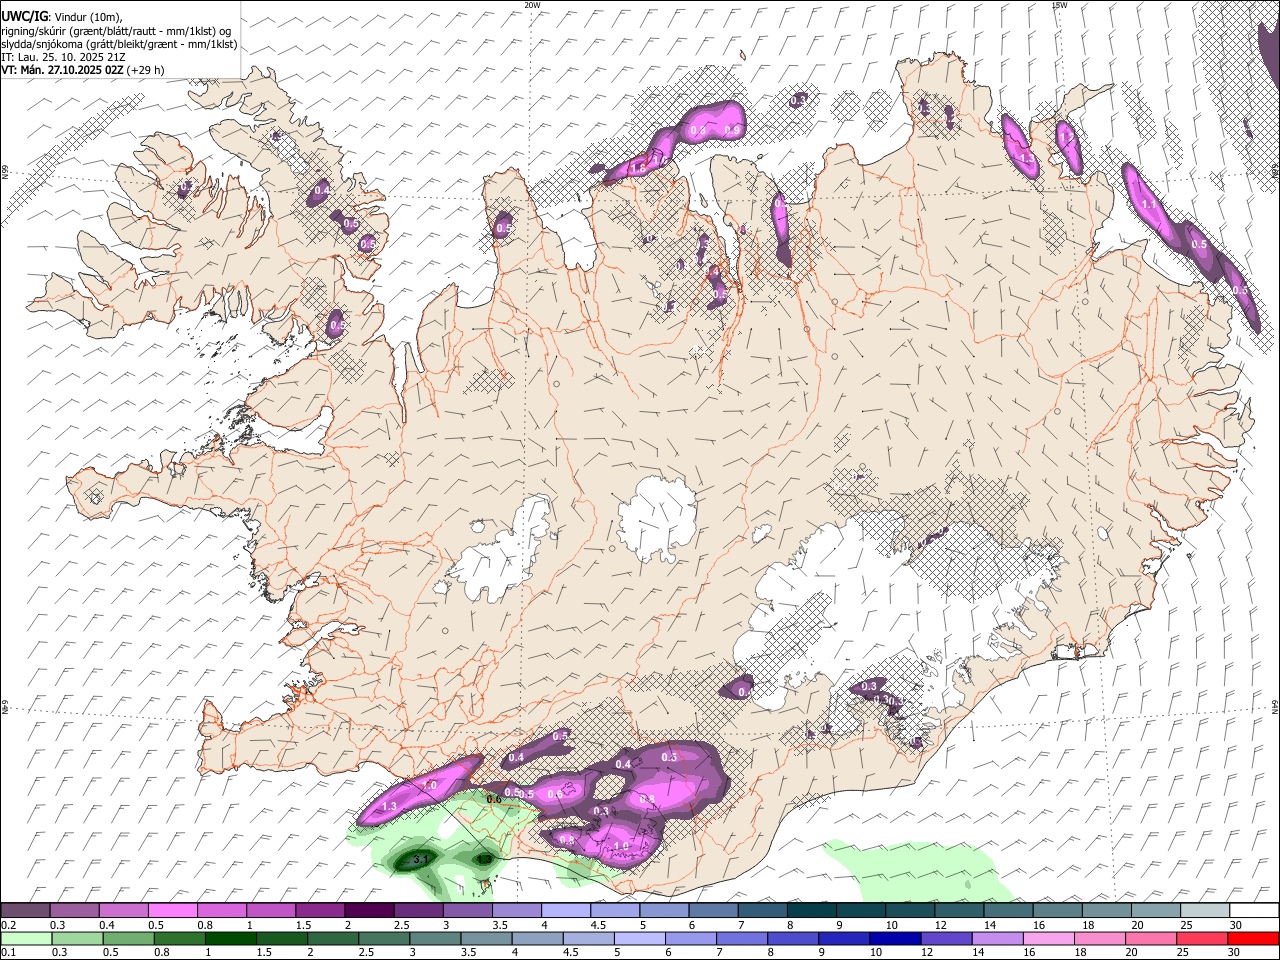1280x960 pixels.
Task: Click the 0.2 swatch in the upper legend row
Action: (x=25, y=911)
